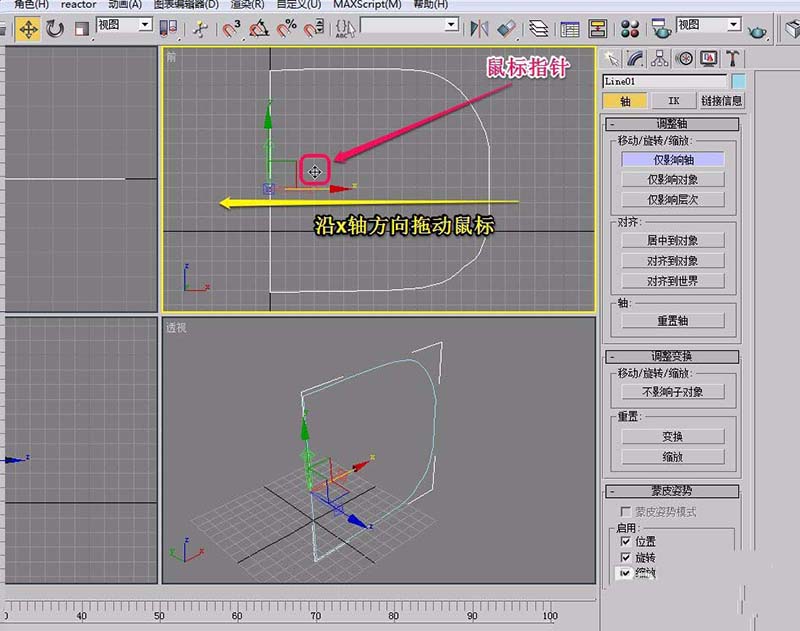The image size is (800, 631).
Task: Toggle the 不影响子对象 button
Action: pyautogui.click(x=673, y=392)
